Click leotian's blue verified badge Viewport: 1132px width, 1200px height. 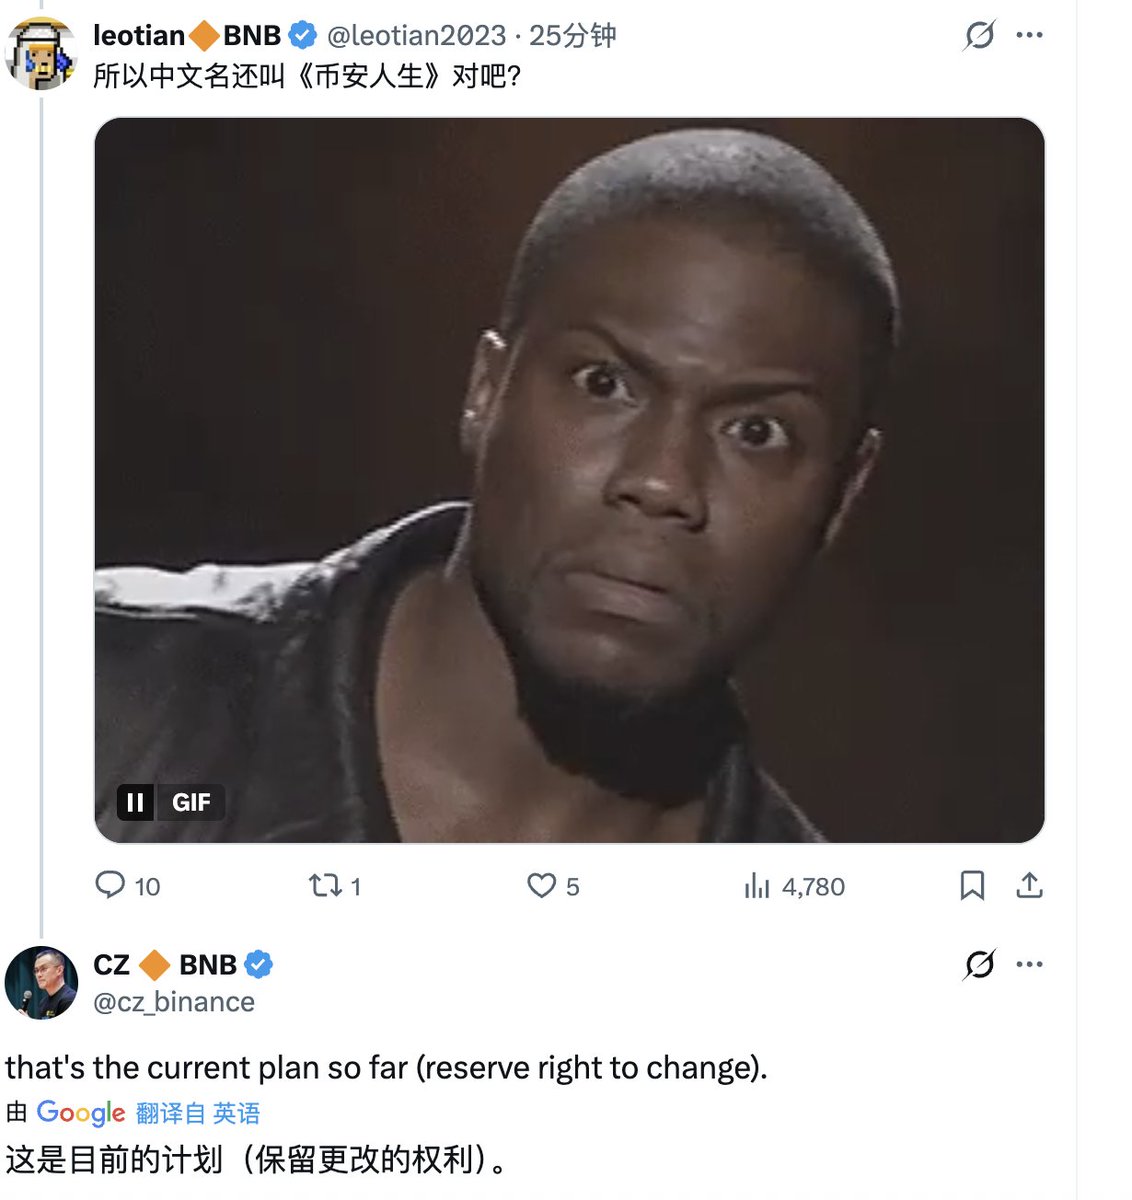point(303,36)
